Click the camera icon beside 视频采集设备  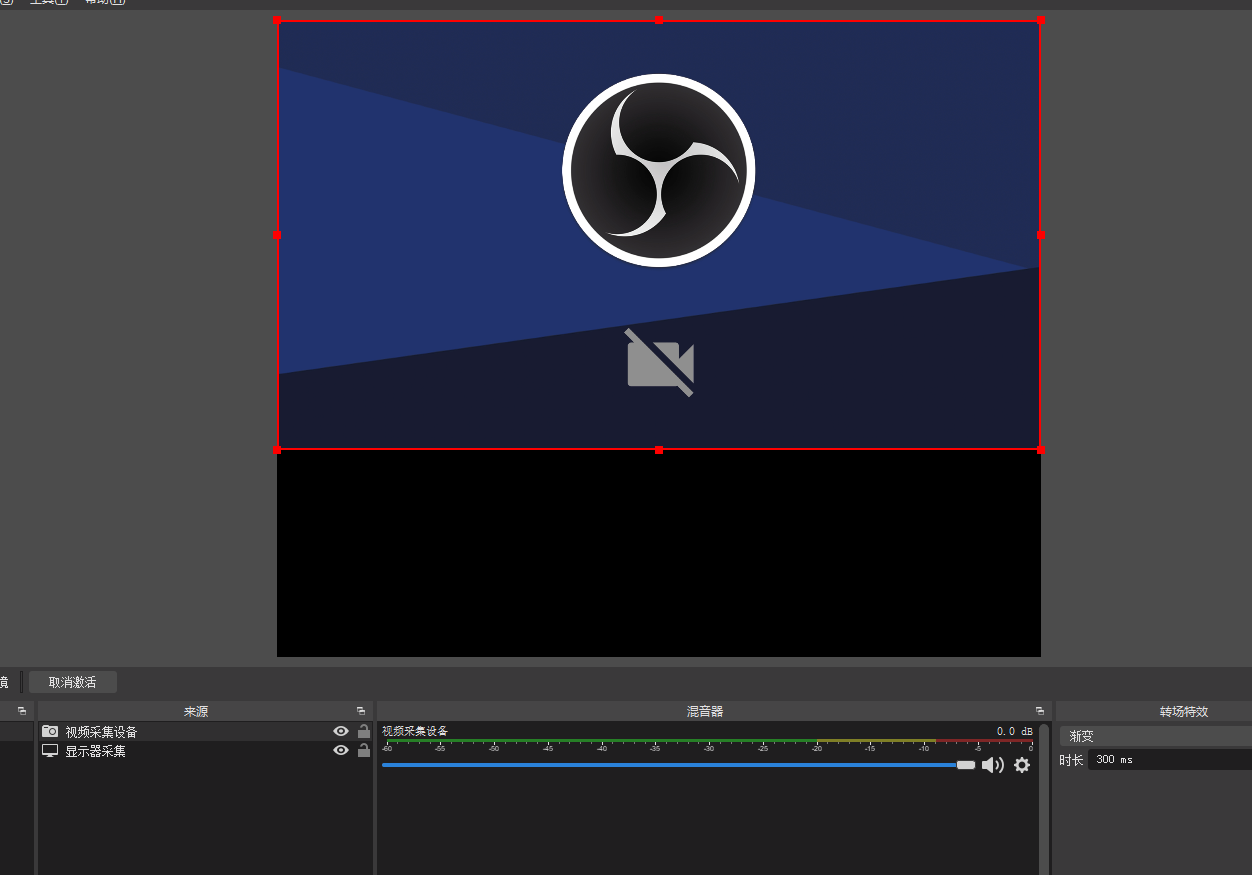click(x=50, y=731)
